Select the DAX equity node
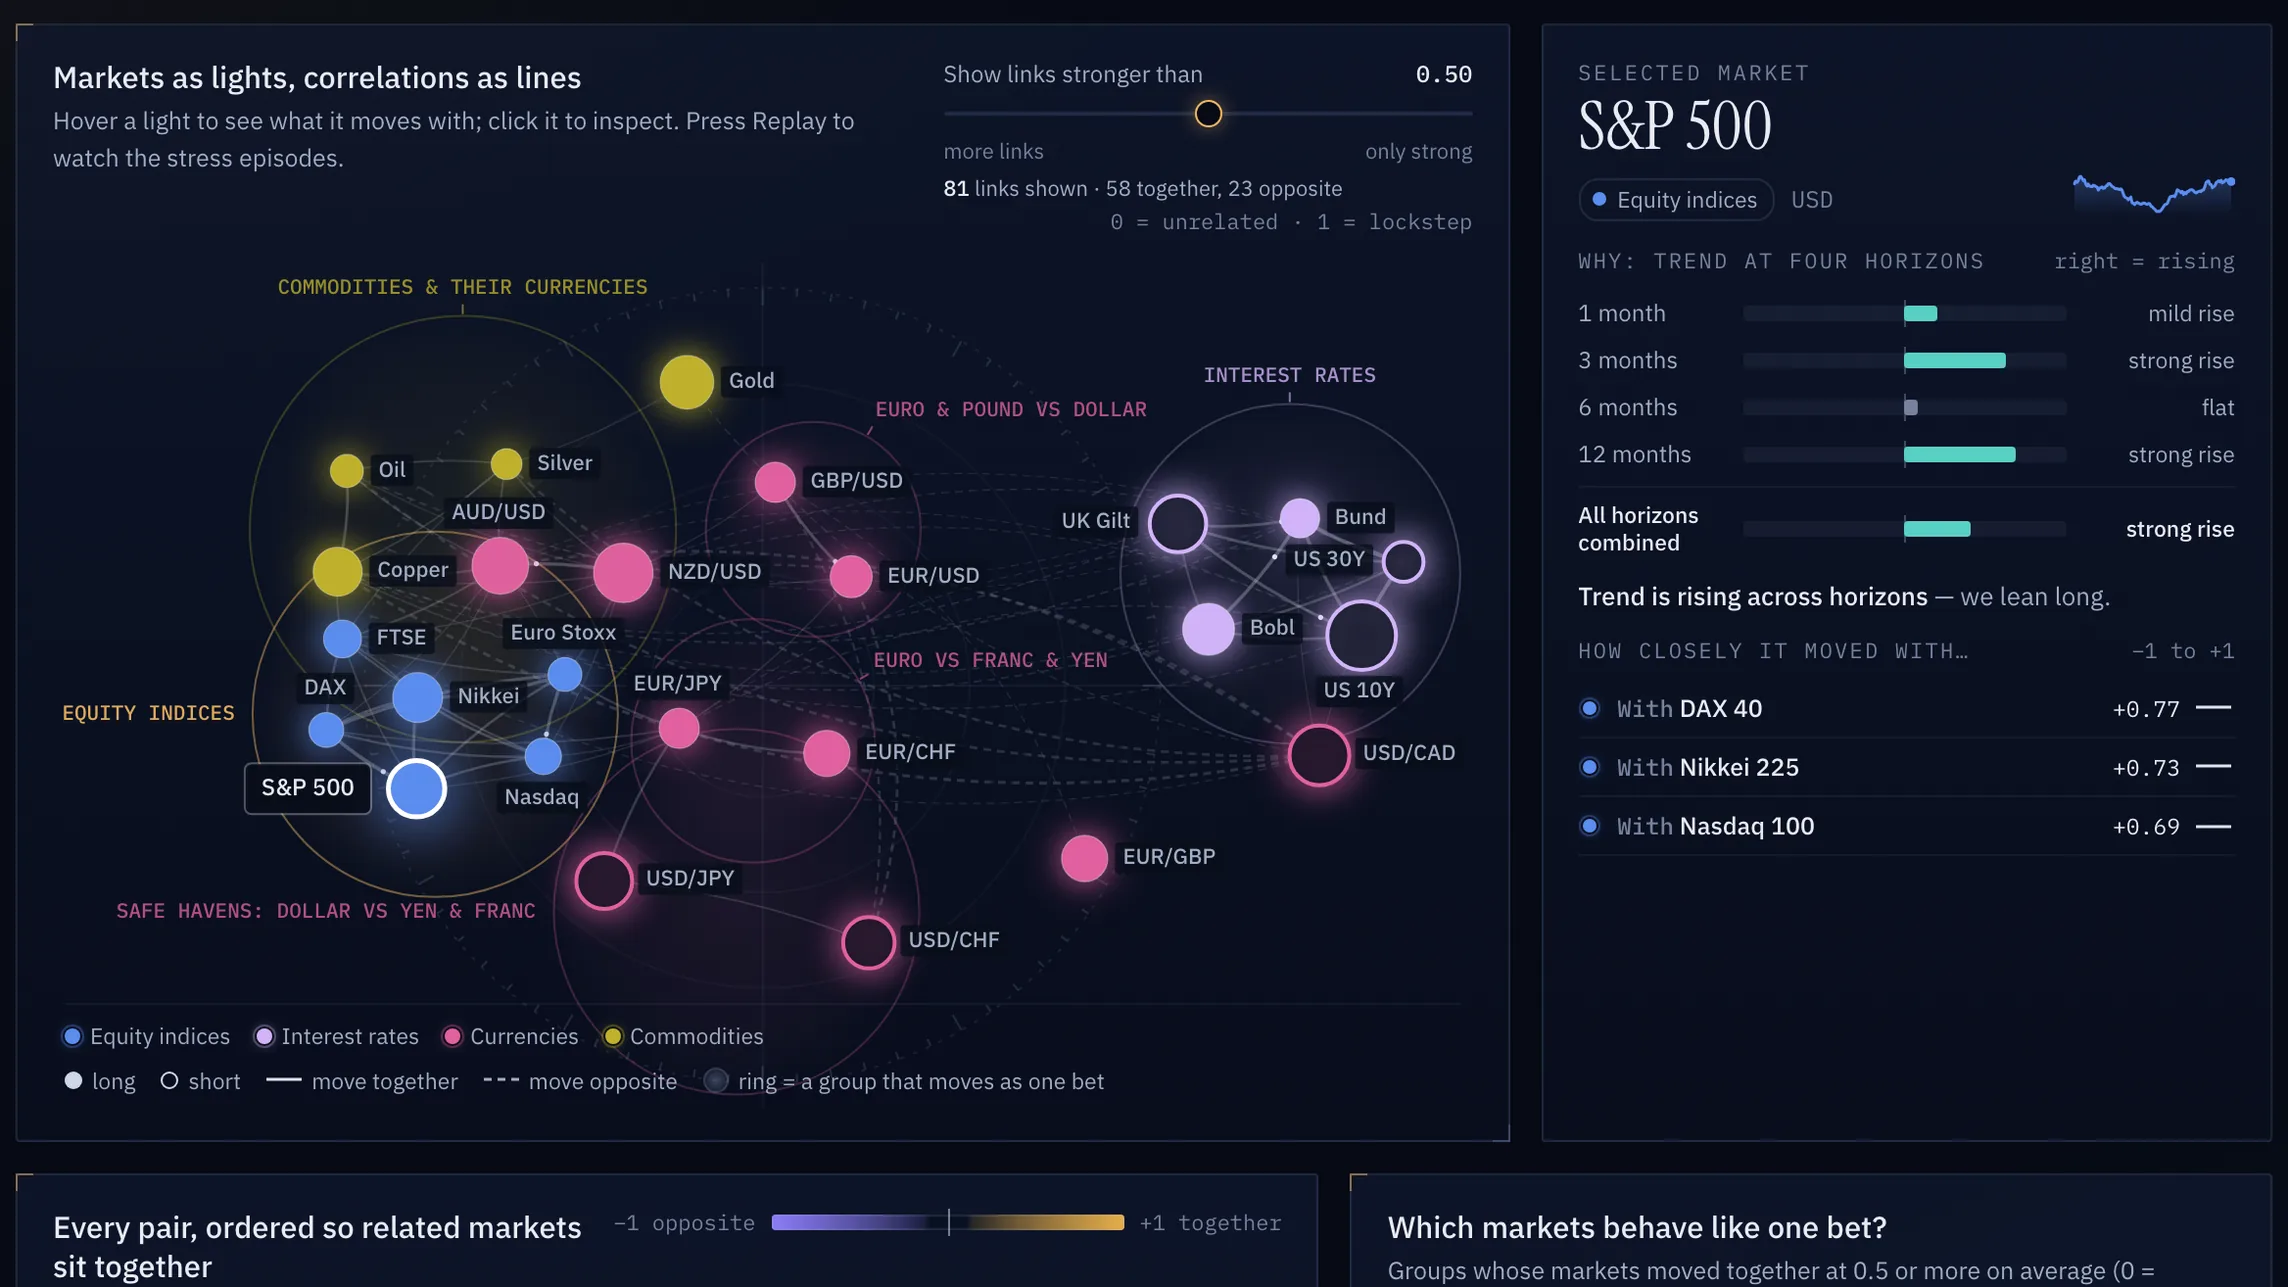2288x1287 pixels. coord(325,729)
